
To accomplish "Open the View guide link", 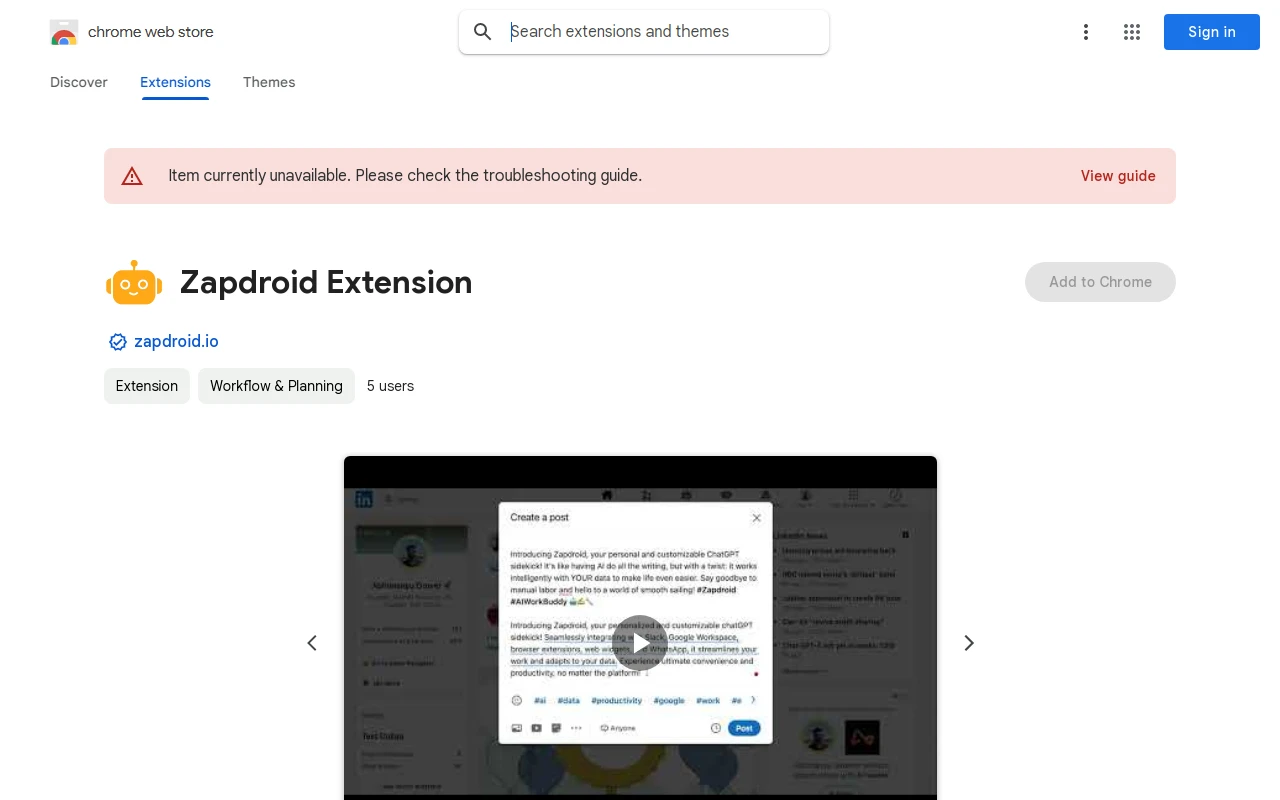I will 1117,176.
